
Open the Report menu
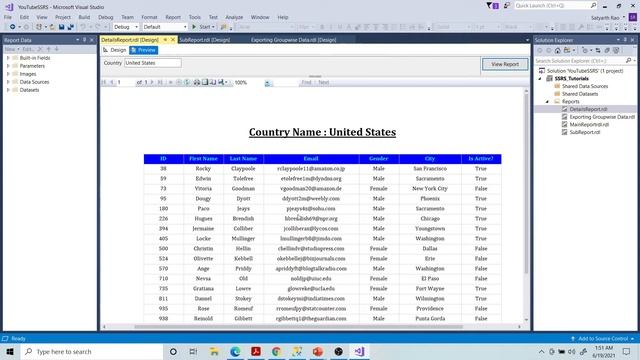click(x=173, y=17)
